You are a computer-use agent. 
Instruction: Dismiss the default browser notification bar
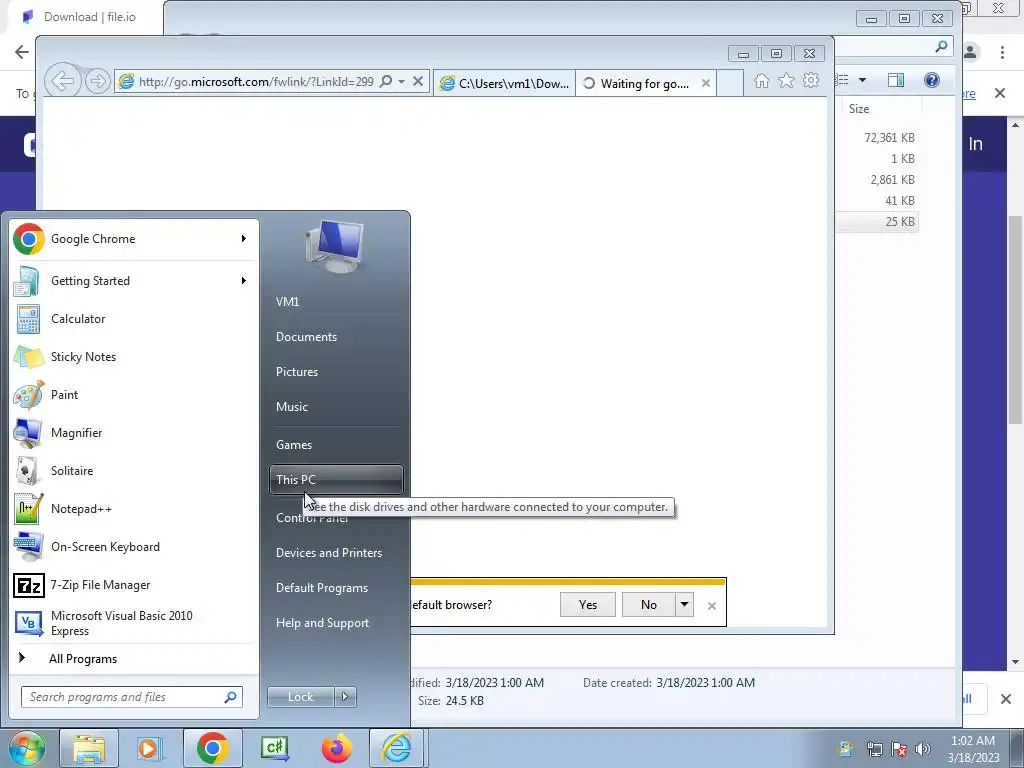(712, 606)
